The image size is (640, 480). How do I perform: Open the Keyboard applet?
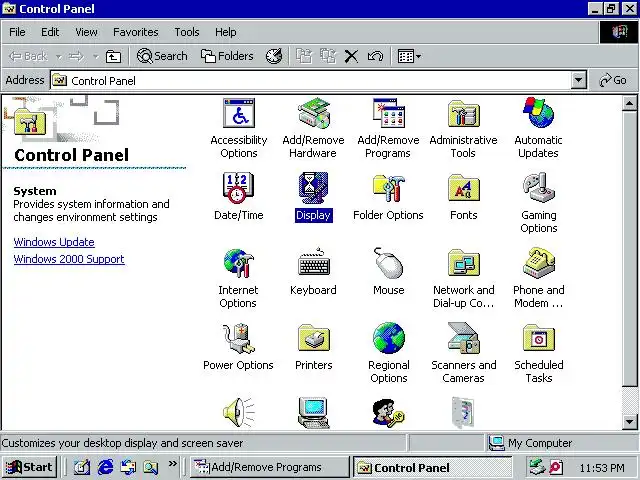pos(313,272)
